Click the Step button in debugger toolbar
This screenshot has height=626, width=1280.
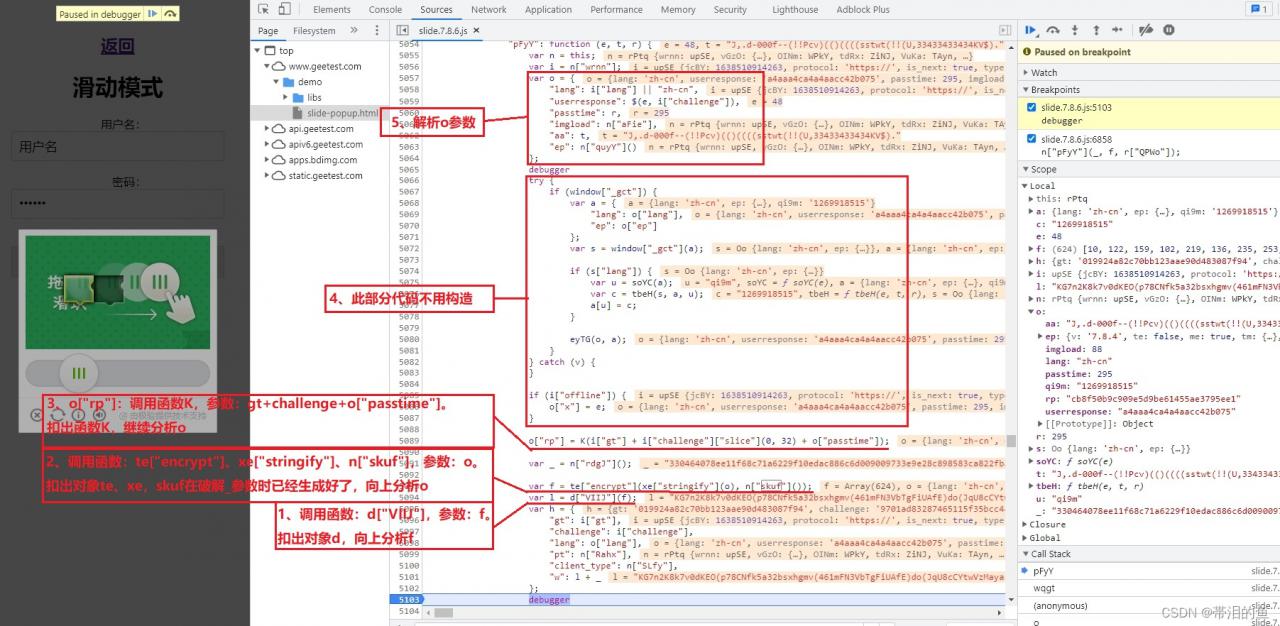tap(1119, 31)
